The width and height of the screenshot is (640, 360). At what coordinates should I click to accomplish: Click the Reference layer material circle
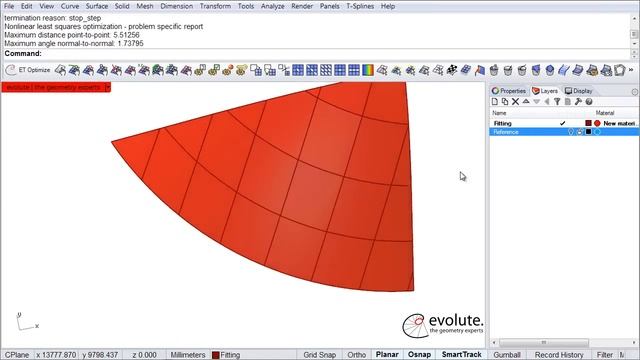(x=598, y=132)
